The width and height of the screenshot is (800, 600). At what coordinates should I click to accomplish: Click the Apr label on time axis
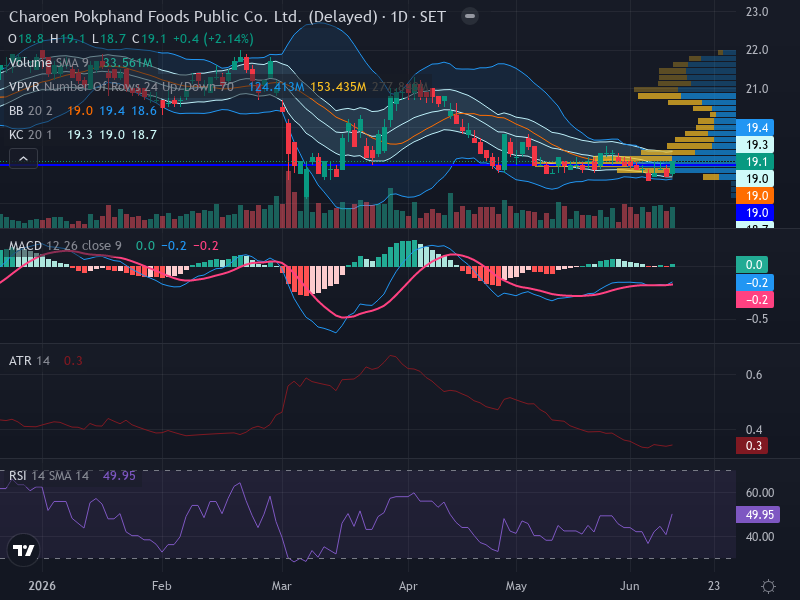coord(408,586)
